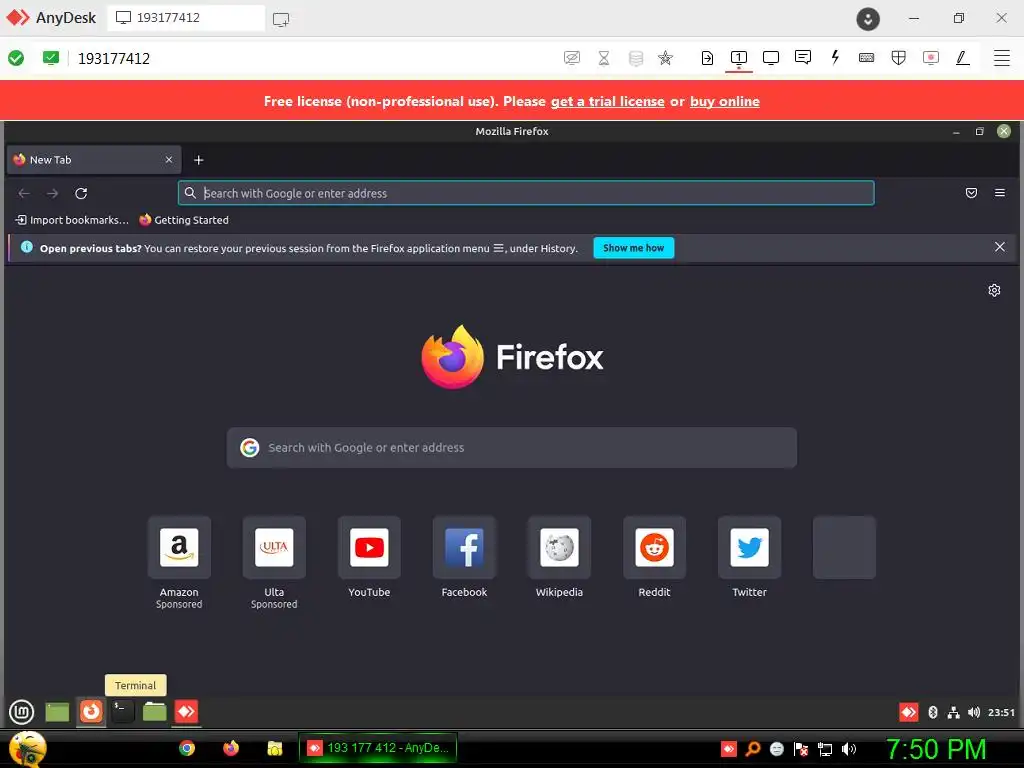Click the 'get a trial license' link
The height and width of the screenshot is (768, 1024).
(607, 101)
